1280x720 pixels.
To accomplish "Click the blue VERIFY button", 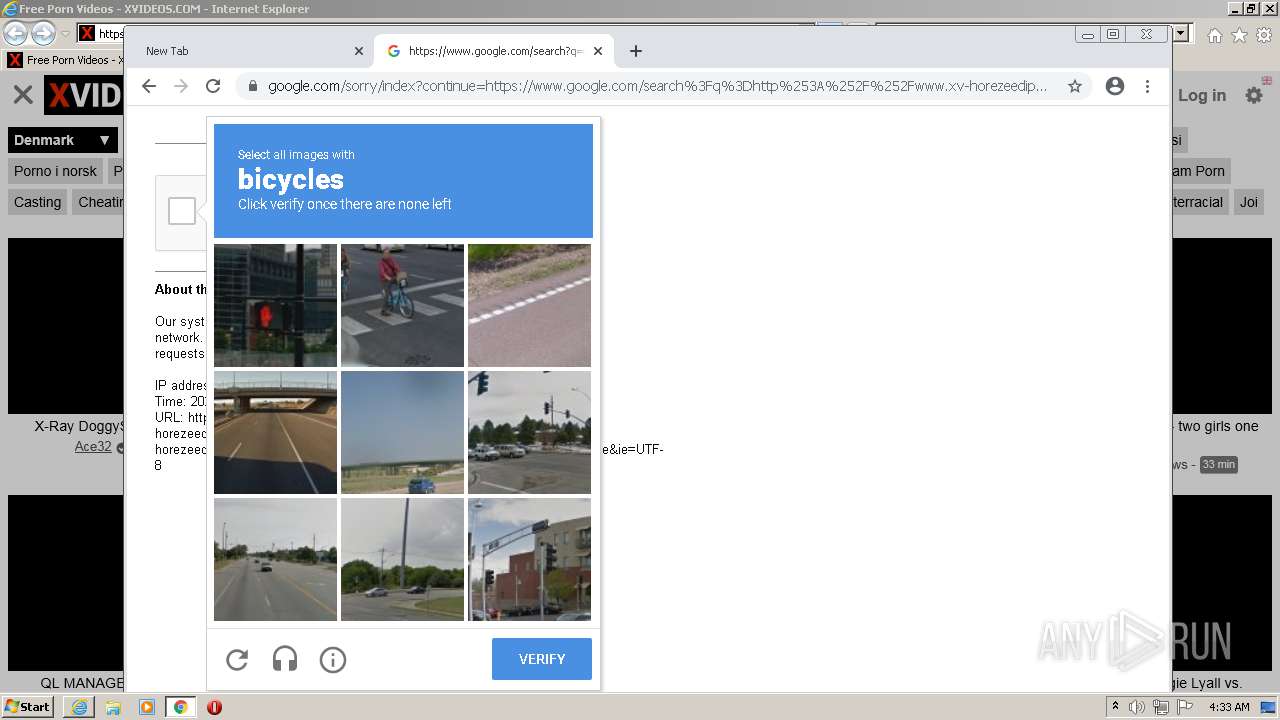I will [x=542, y=659].
